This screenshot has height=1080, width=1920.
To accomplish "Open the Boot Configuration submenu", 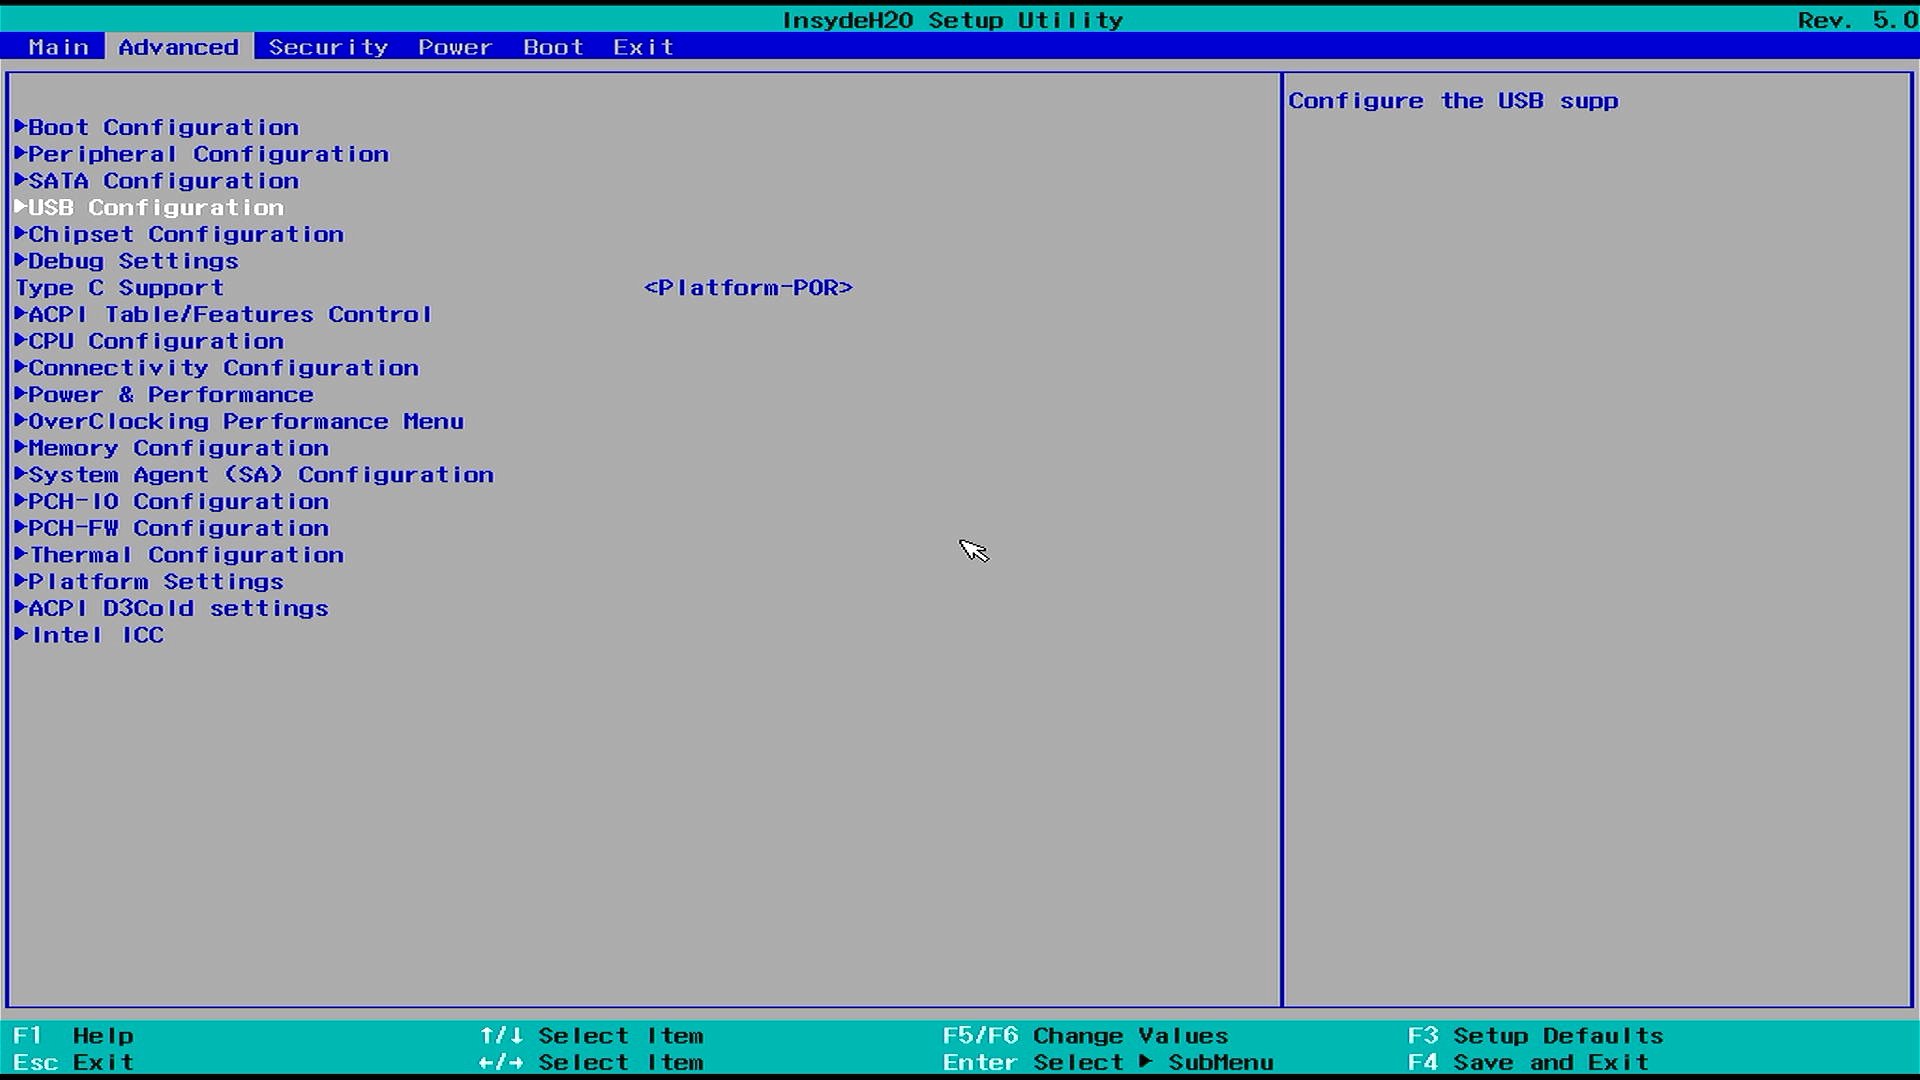I will [x=163, y=128].
